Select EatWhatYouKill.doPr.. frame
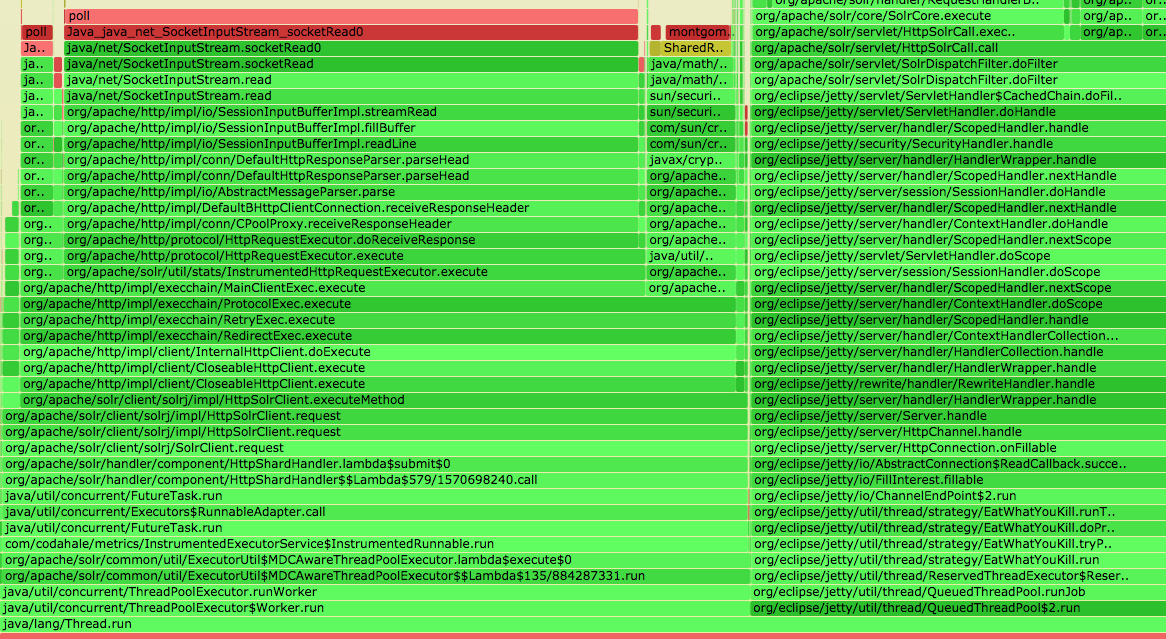This screenshot has height=639, width=1166. click(958, 528)
